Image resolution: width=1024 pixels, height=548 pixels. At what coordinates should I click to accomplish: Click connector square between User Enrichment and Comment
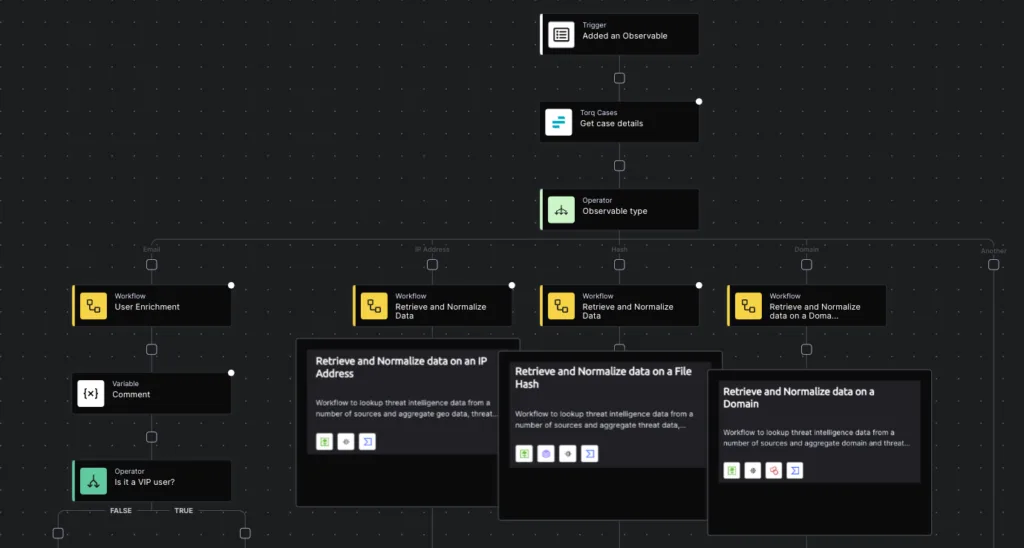click(x=152, y=349)
